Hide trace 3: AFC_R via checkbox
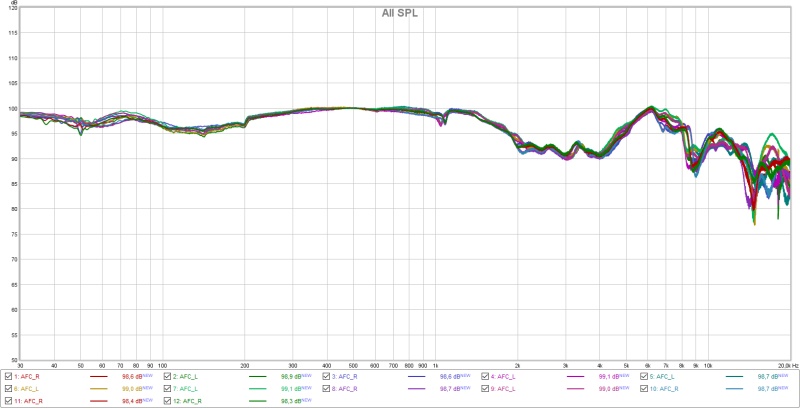Image resolution: width=800 pixels, height=409 pixels. (x=327, y=376)
